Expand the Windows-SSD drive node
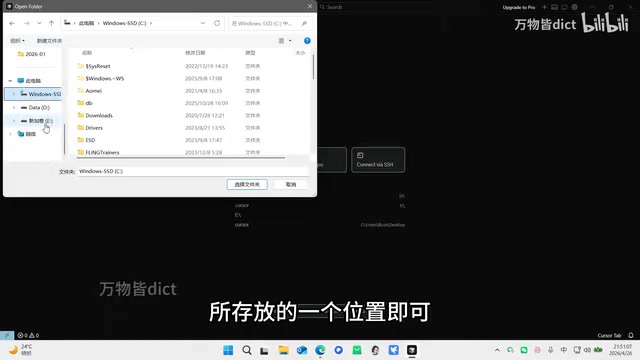The width and height of the screenshot is (640, 360). point(13,94)
